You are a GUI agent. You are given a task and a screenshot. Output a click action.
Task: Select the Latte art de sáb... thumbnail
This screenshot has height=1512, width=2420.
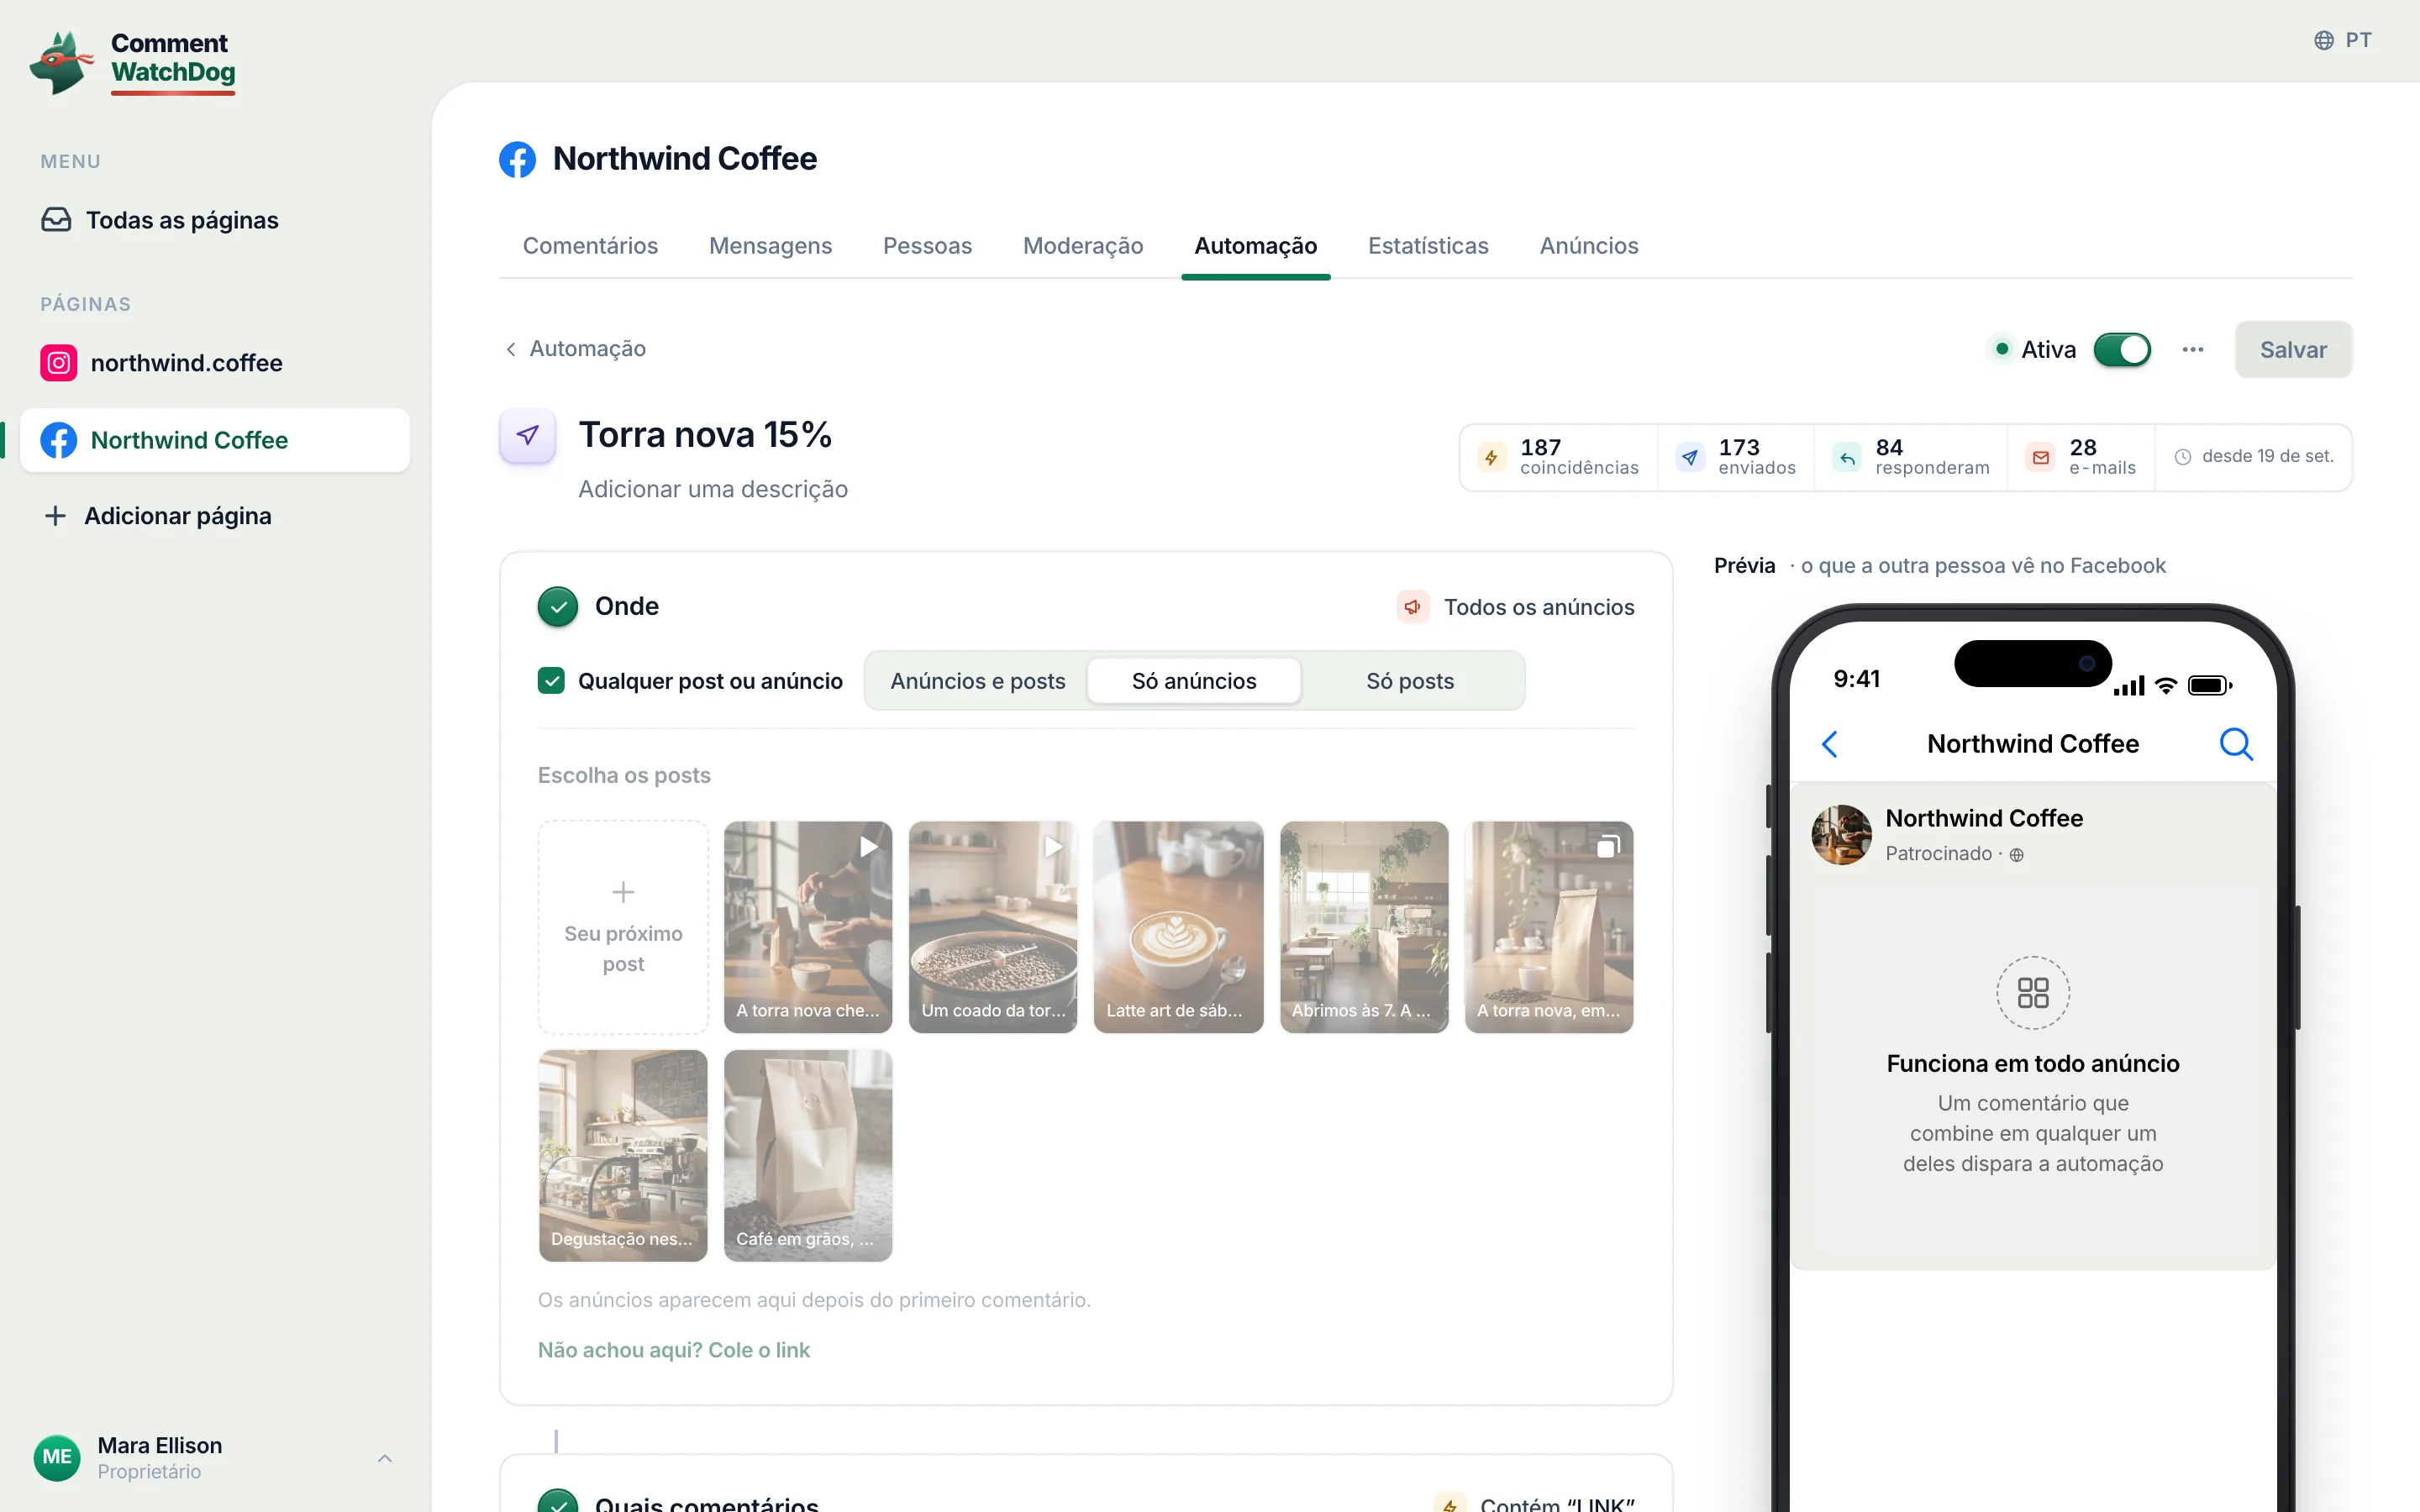[1178, 927]
